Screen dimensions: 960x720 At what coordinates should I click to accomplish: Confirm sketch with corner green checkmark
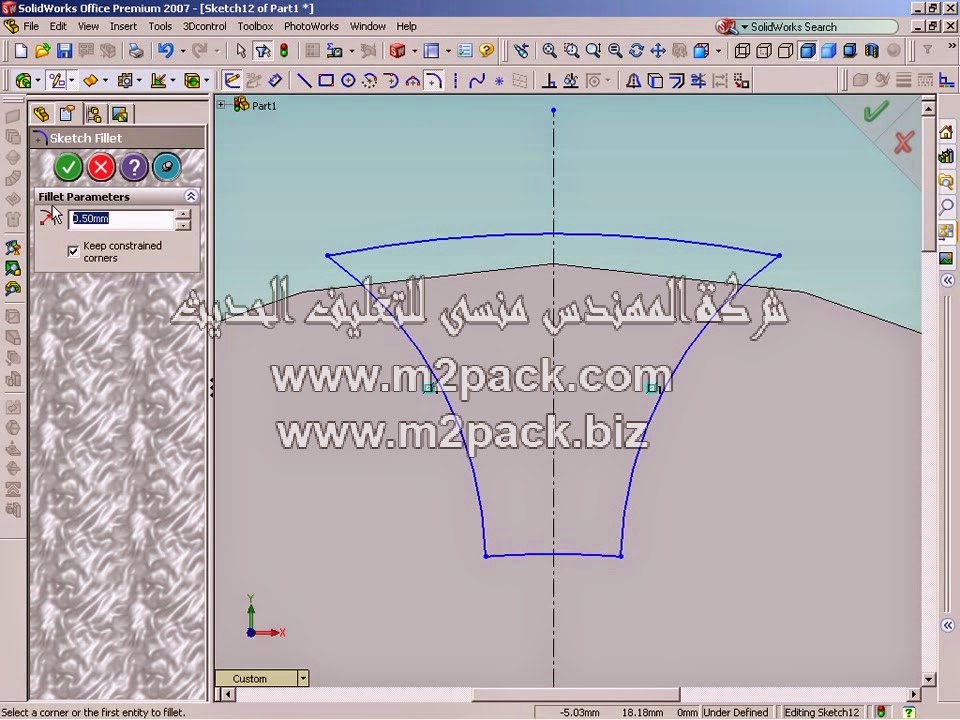tap(876, 111)
